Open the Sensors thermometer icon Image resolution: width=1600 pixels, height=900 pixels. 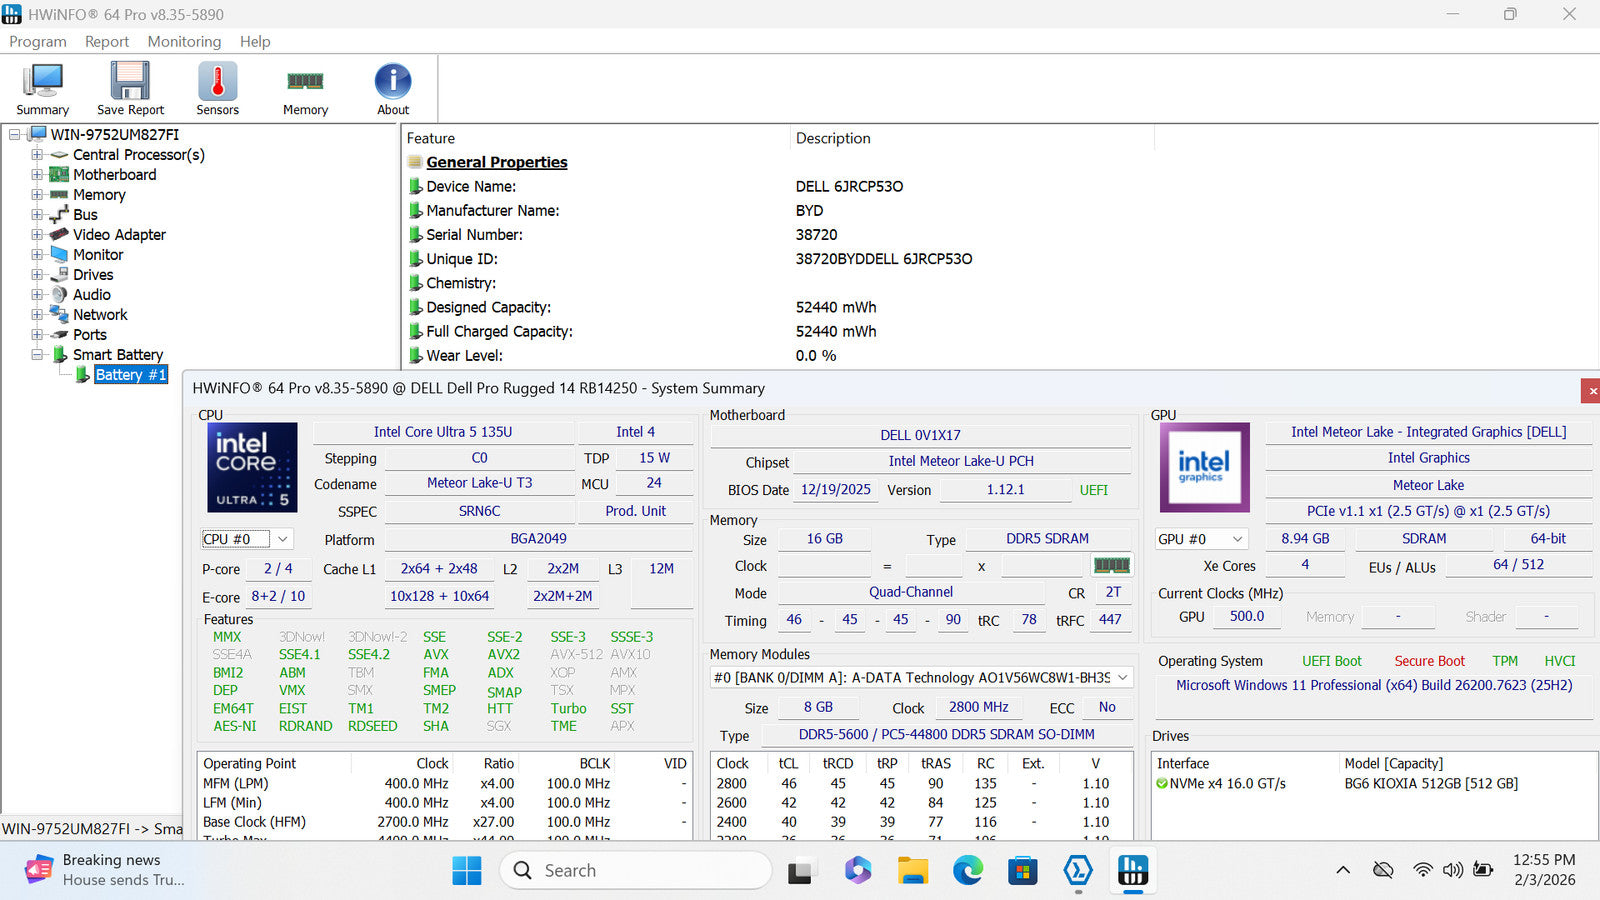(217, 89)
